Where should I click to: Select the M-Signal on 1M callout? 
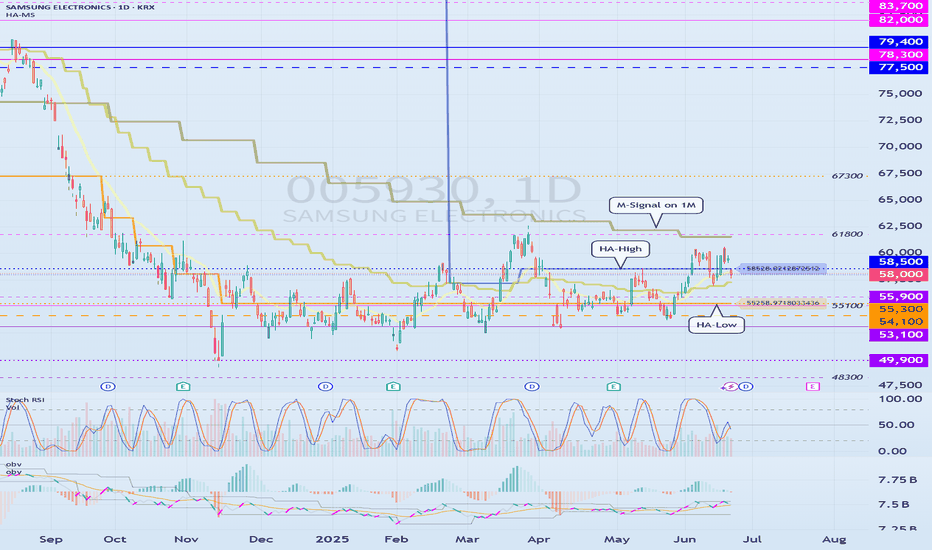pos(656,205)
